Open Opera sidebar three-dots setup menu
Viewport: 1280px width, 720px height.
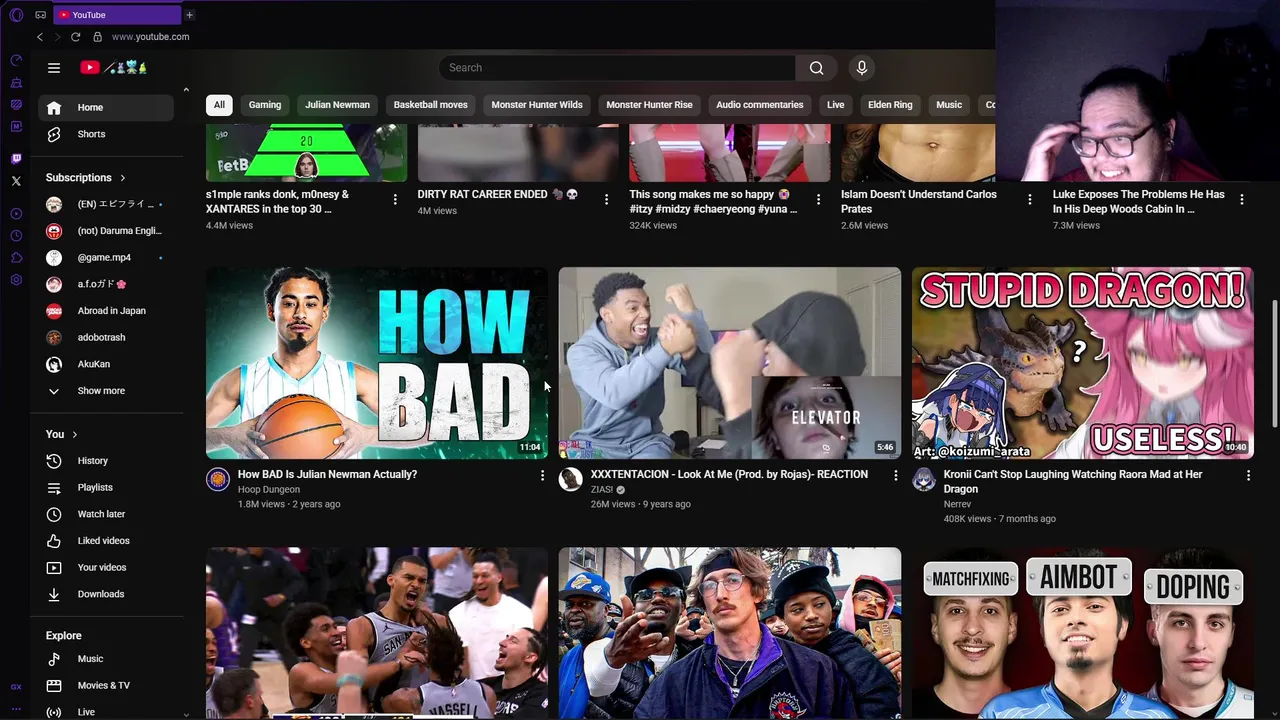tap(16, 708)
